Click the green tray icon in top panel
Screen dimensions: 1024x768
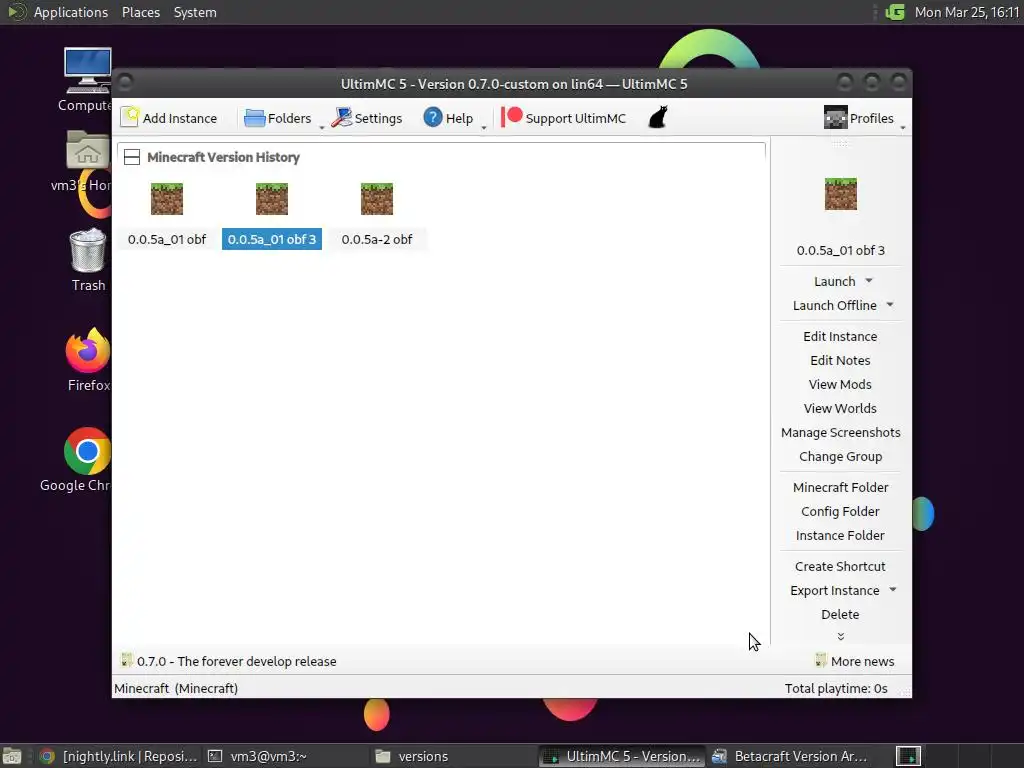[895, 12]
